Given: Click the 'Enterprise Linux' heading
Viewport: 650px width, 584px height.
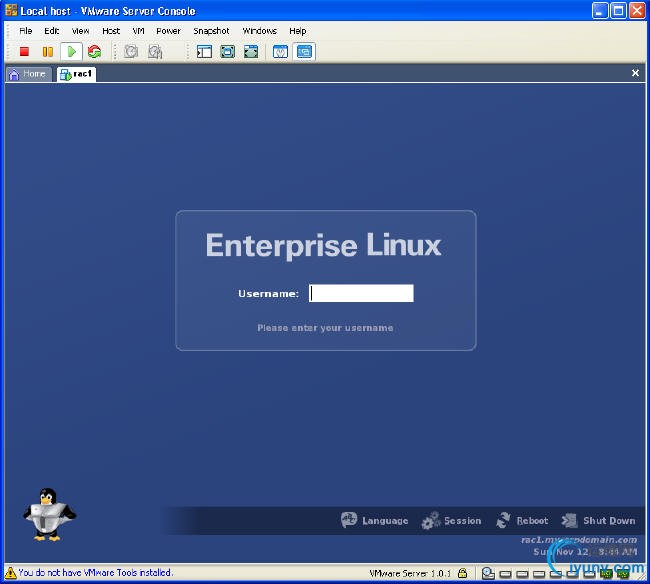Looking at the screenshot, I should tap(323, 245).
